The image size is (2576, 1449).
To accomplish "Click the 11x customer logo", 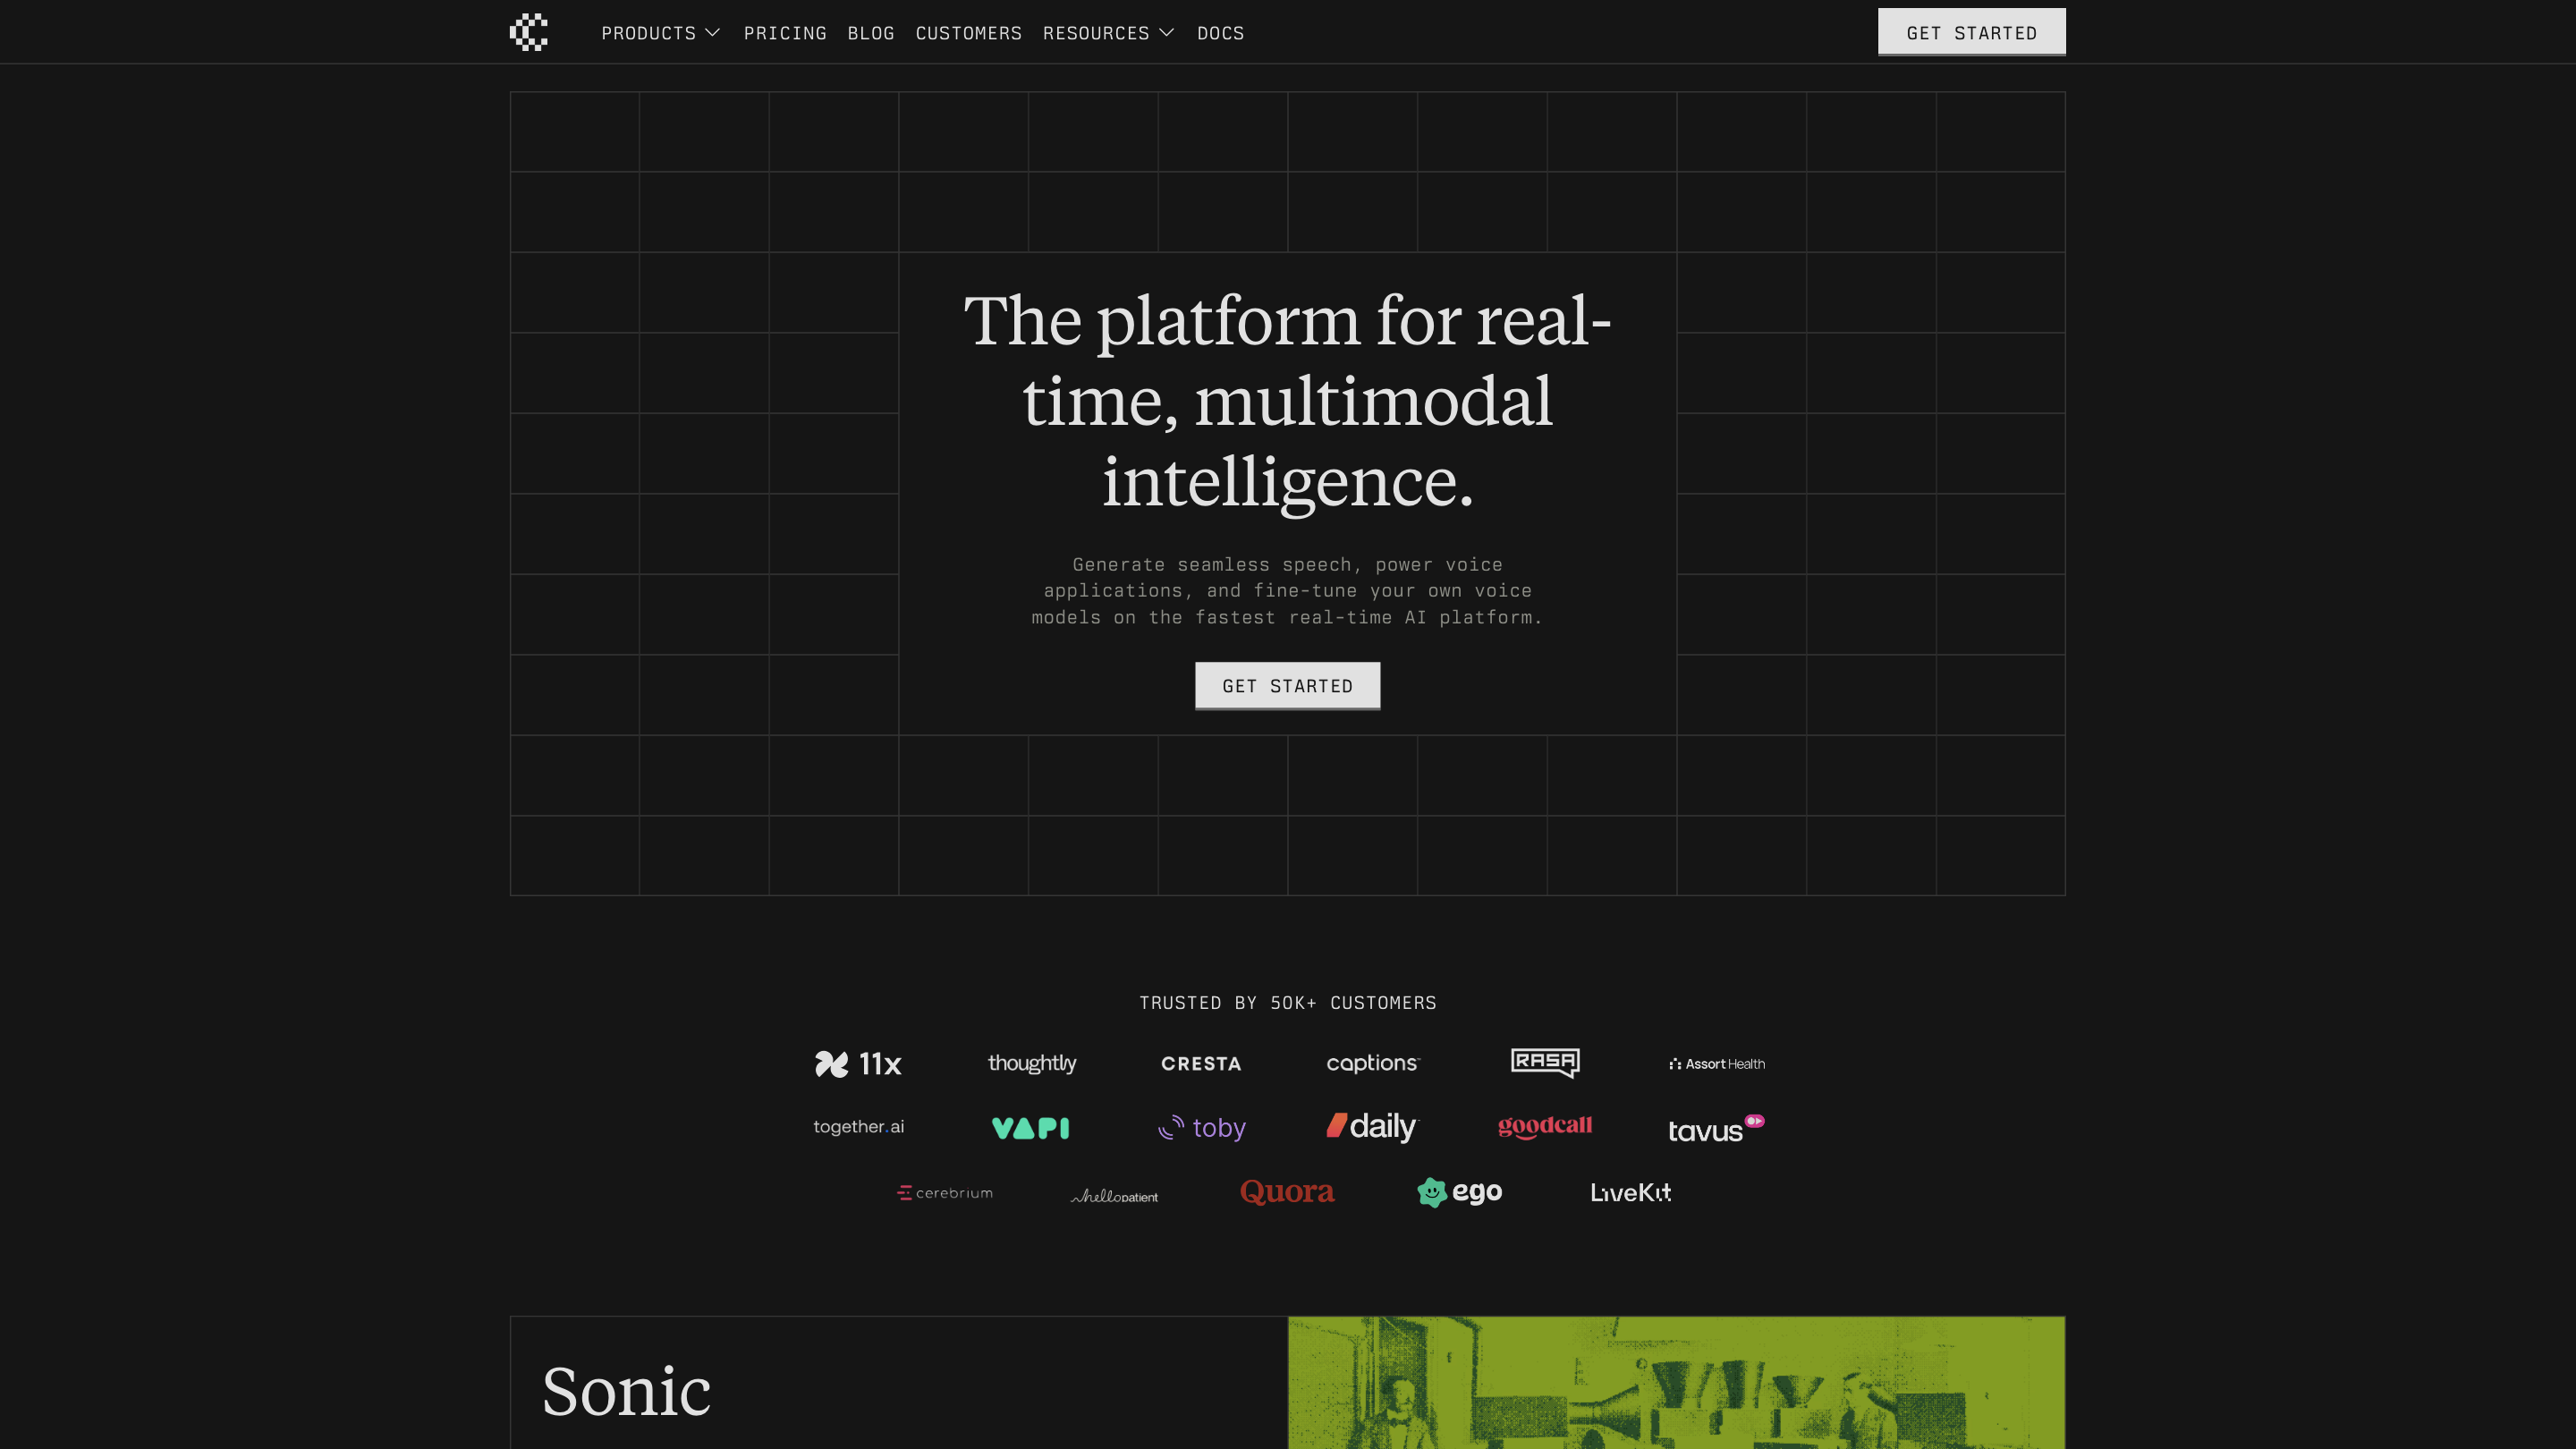I will [x=858, y=1063].
